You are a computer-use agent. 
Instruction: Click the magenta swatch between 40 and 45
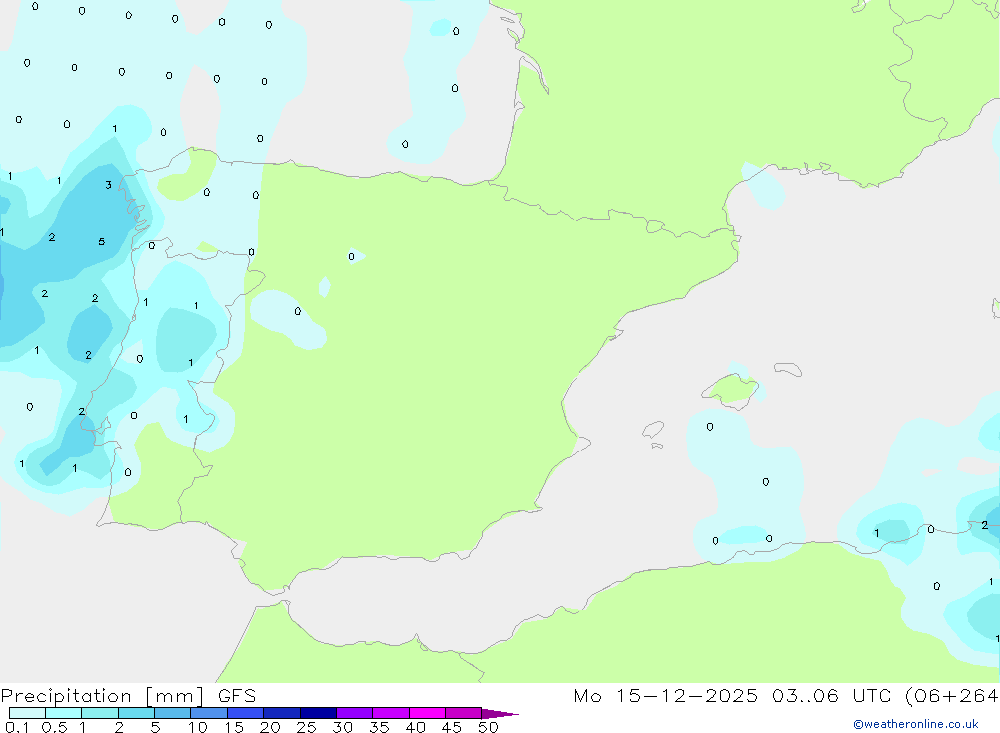[427, 713]
